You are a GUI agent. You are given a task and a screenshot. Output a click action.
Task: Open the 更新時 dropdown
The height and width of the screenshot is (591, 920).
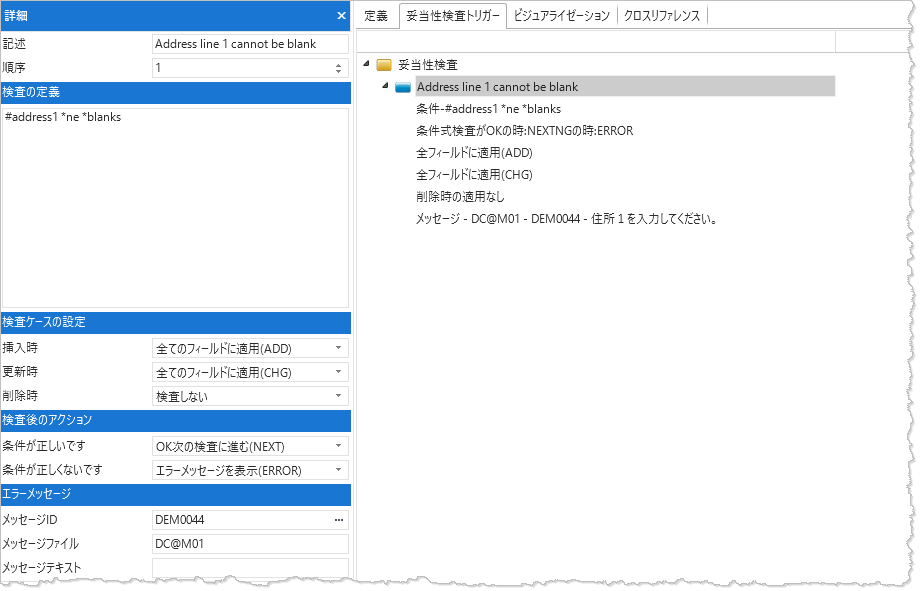(338, 372)
